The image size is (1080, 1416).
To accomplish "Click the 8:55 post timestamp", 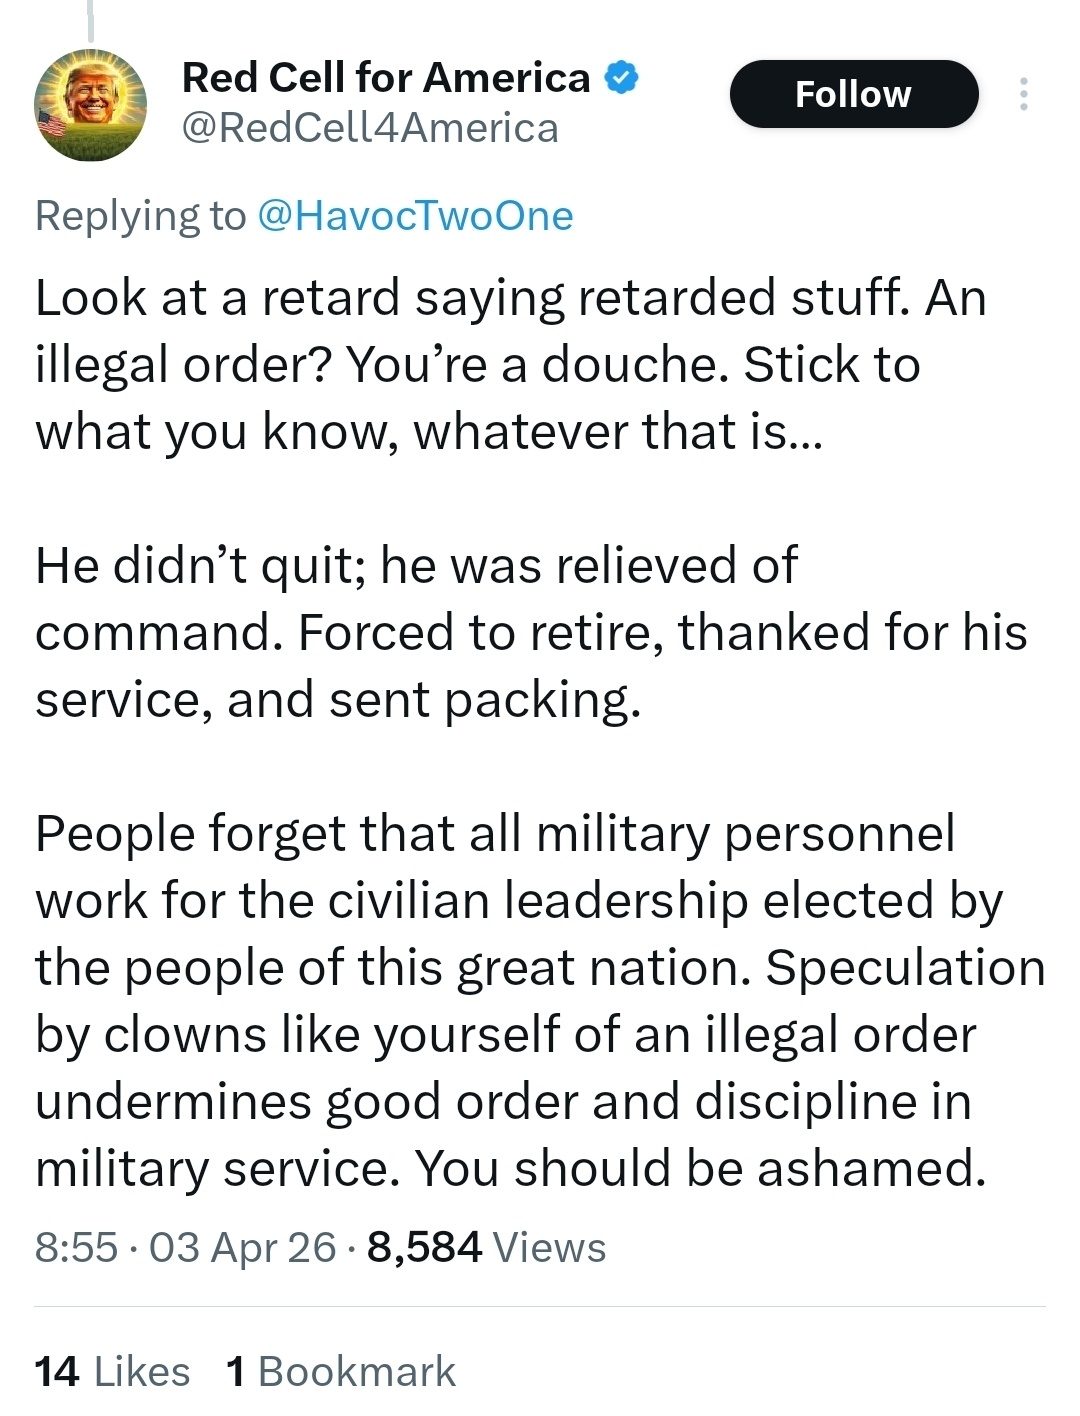I will [76, 1247].
